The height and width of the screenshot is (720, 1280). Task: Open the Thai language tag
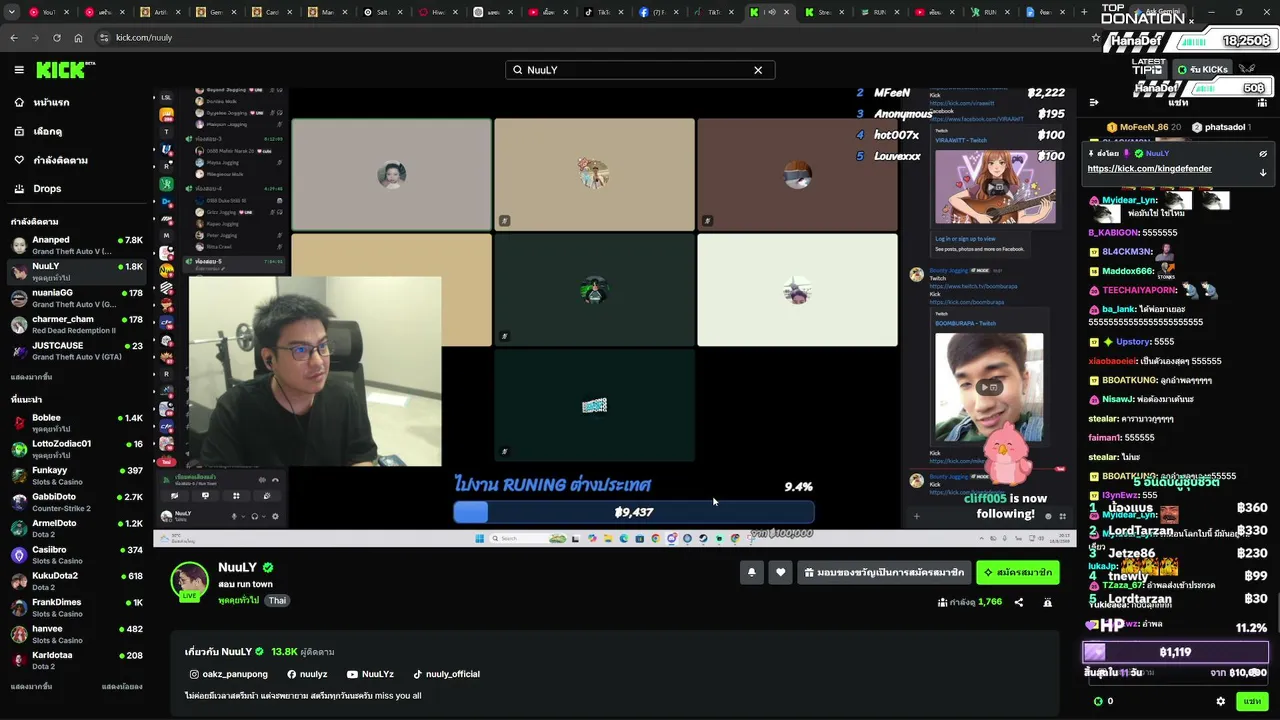pyautogui.click(x=277, y=601)
